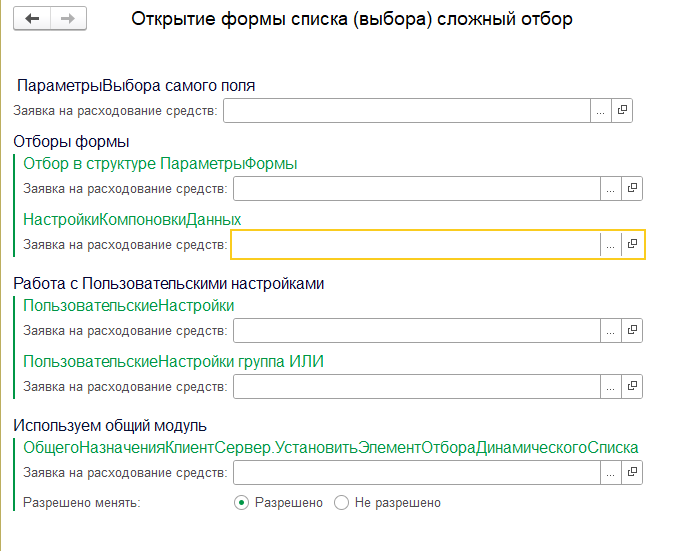Focus input under ПараметрыВыбора самого поля
690x551 pixels.
(x=407, y=110)
